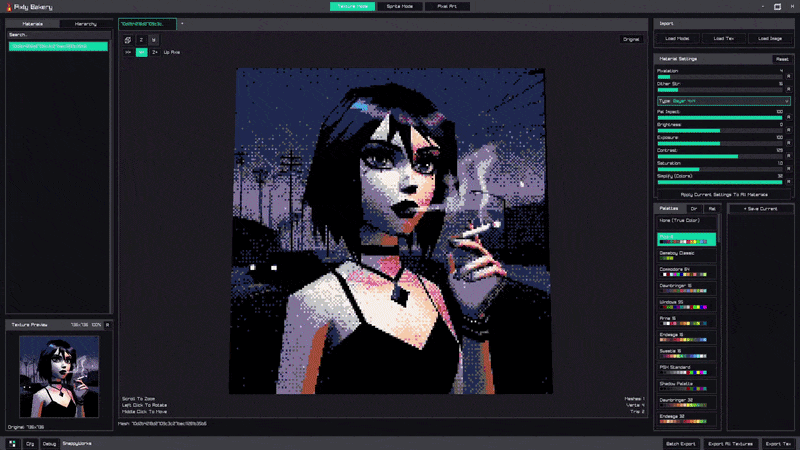
Task: Select the Endesga 16 palette
Action: (686, 337)
